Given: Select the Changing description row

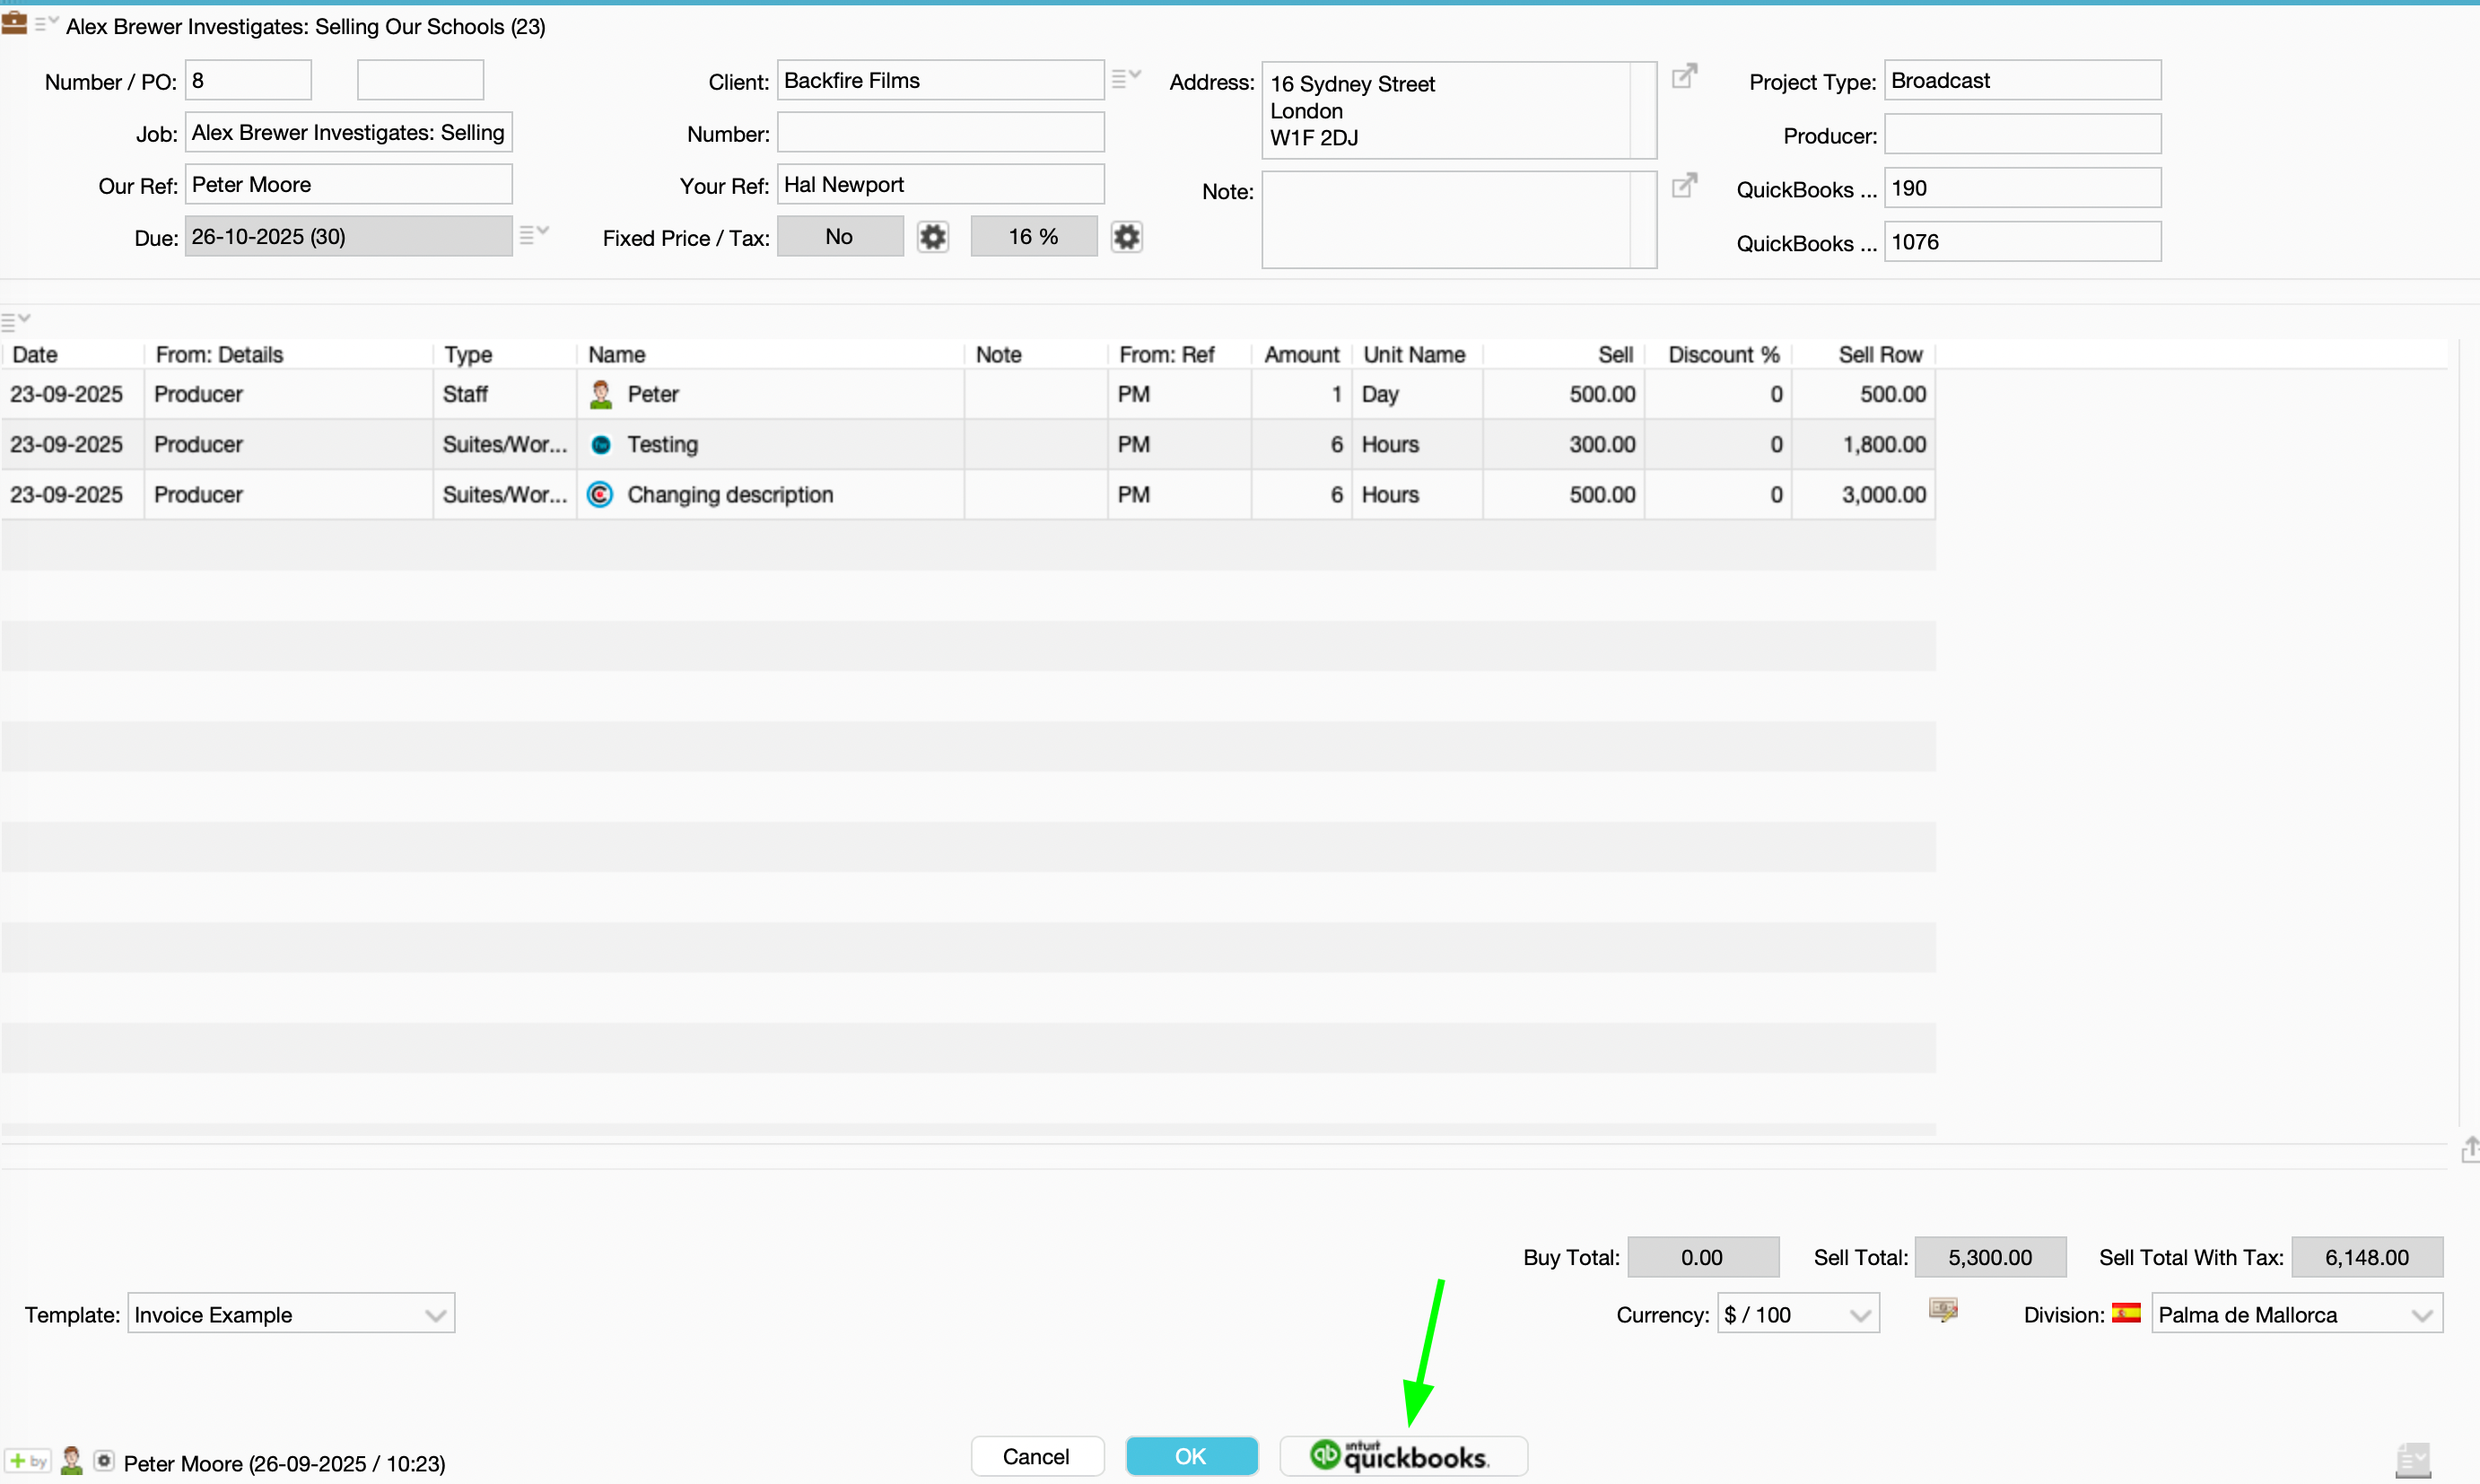Looking at the screenshot, I should coord(730,495).
